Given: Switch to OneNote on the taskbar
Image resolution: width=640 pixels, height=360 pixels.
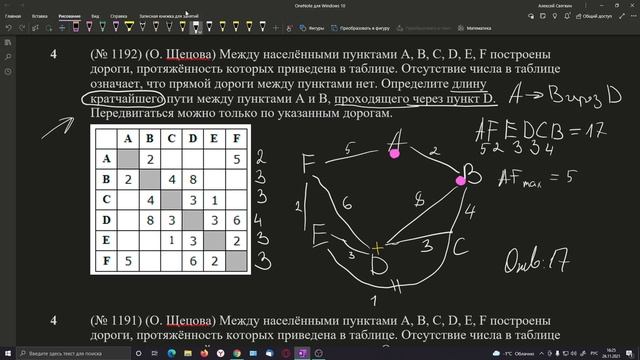Looking at the screenshot, I should point(302,353).
